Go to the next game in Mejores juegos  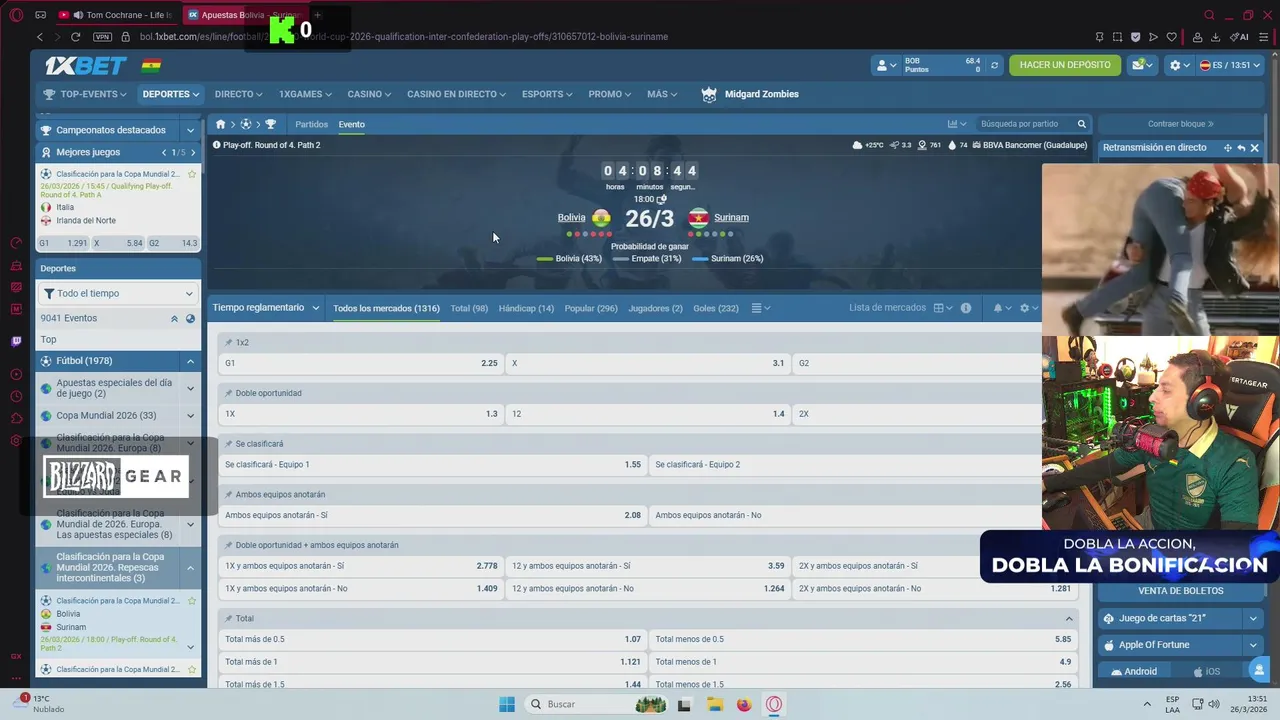(193, 152)
